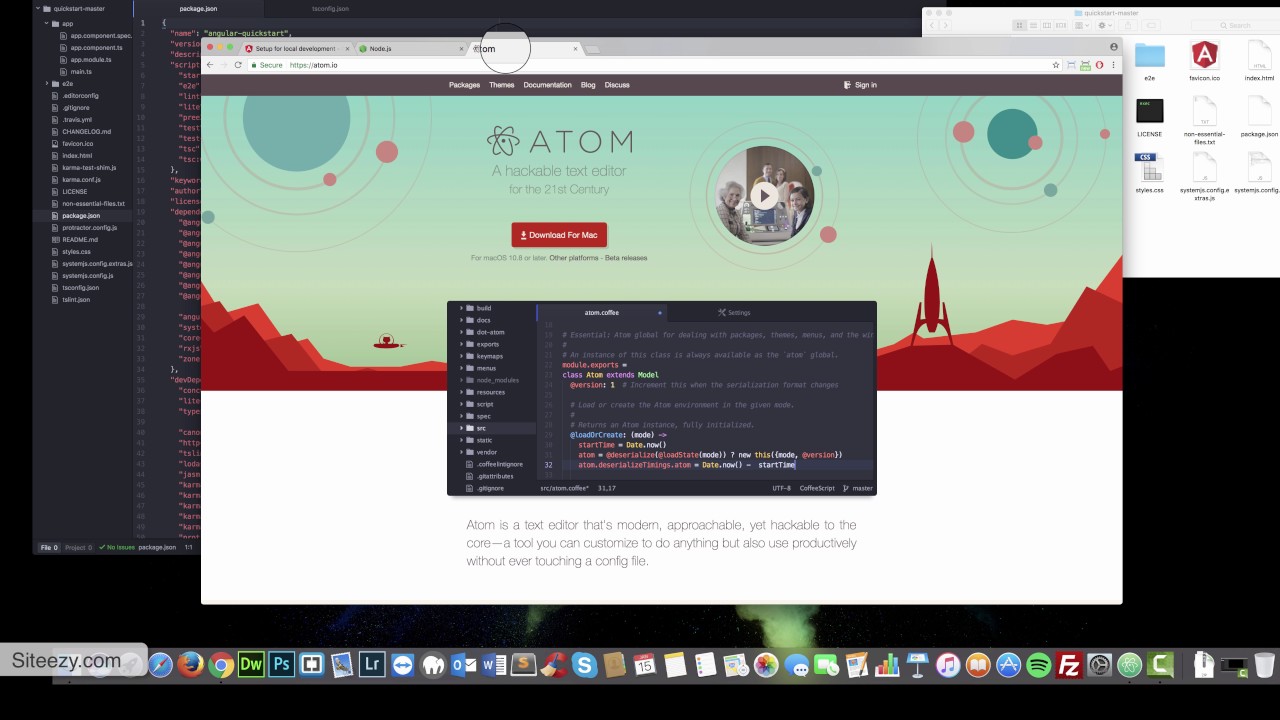Click the Finder share button
The height and width of the screenshot is (720, 1280).
(1129, 25)
